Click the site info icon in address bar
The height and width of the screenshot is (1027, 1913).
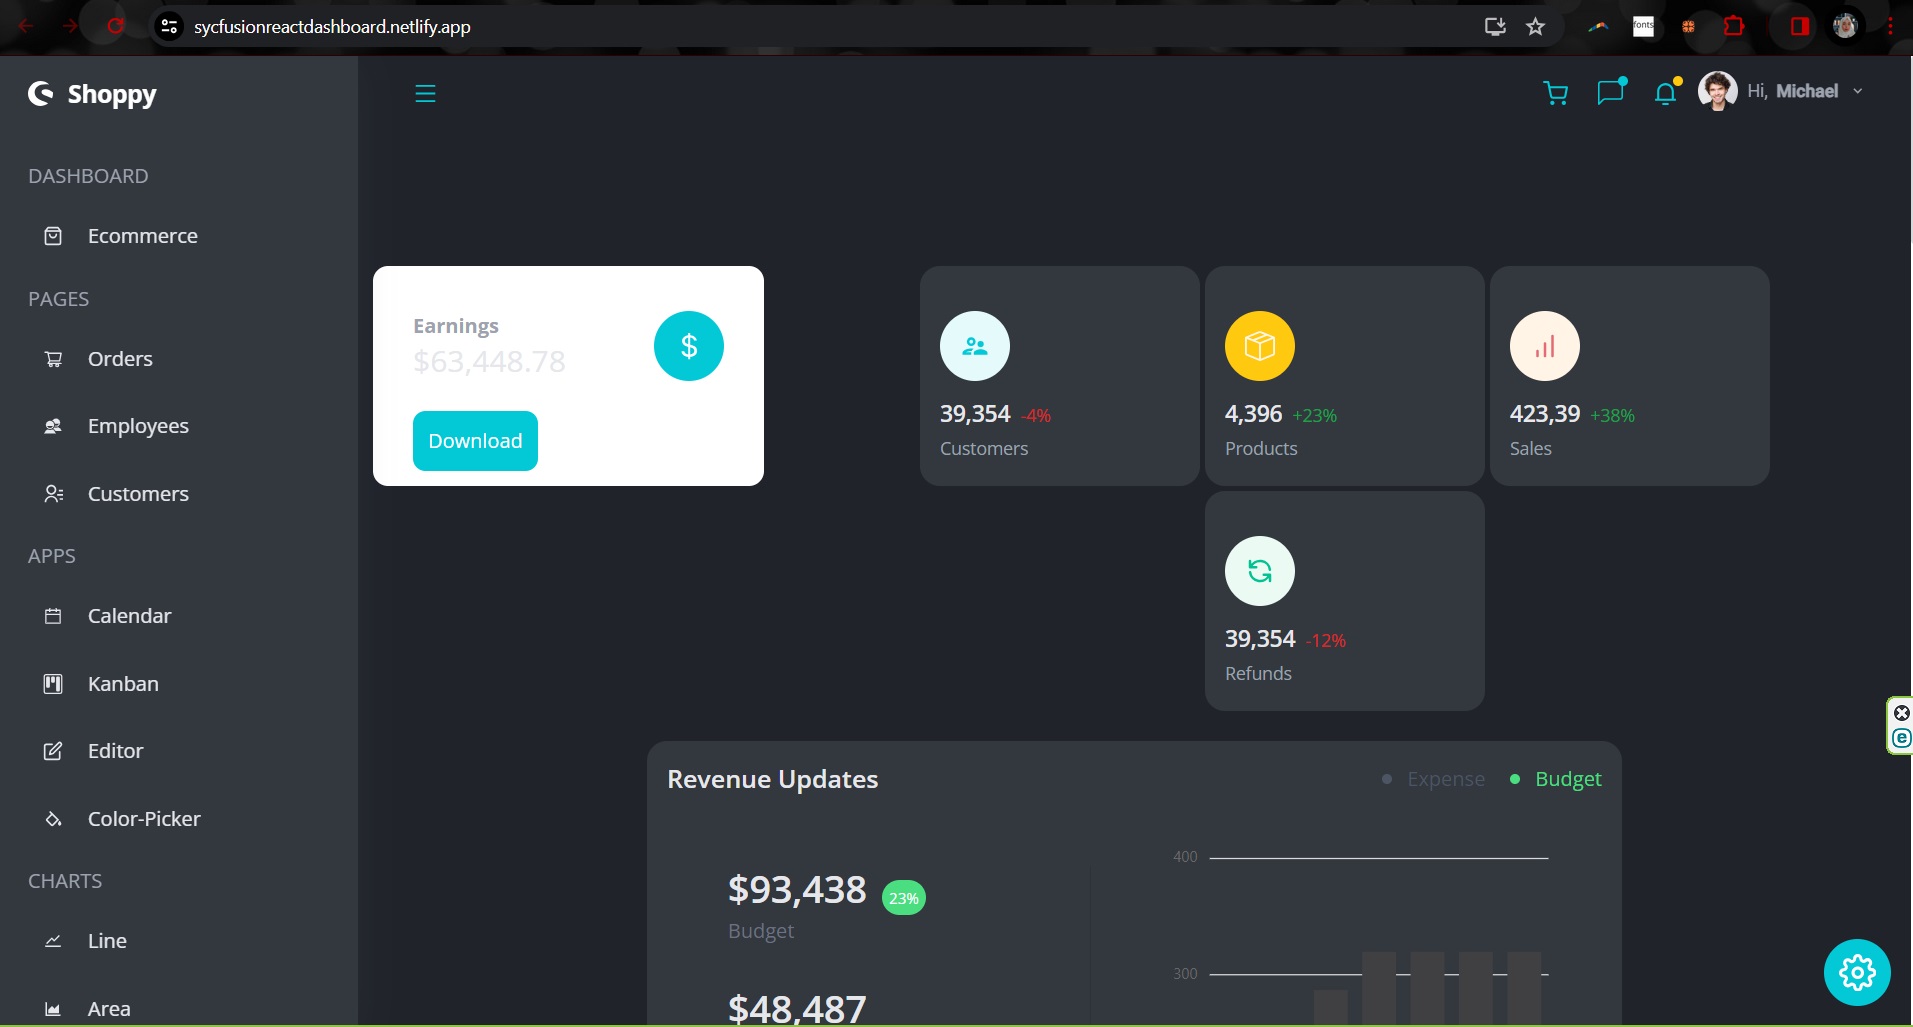click(170, 26)
